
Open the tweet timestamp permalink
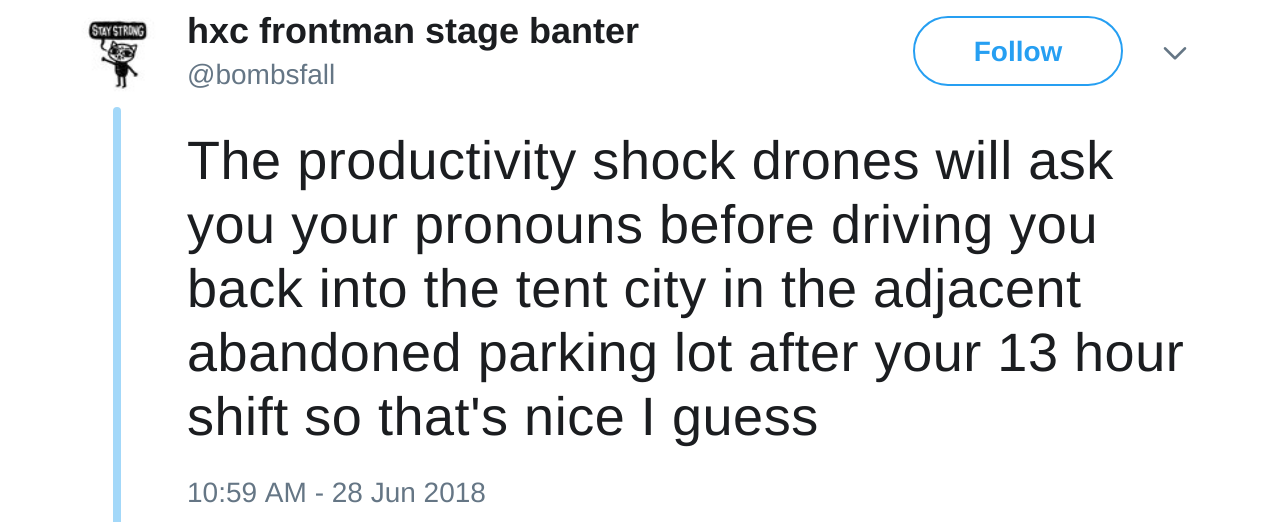[x=336, y=493]
